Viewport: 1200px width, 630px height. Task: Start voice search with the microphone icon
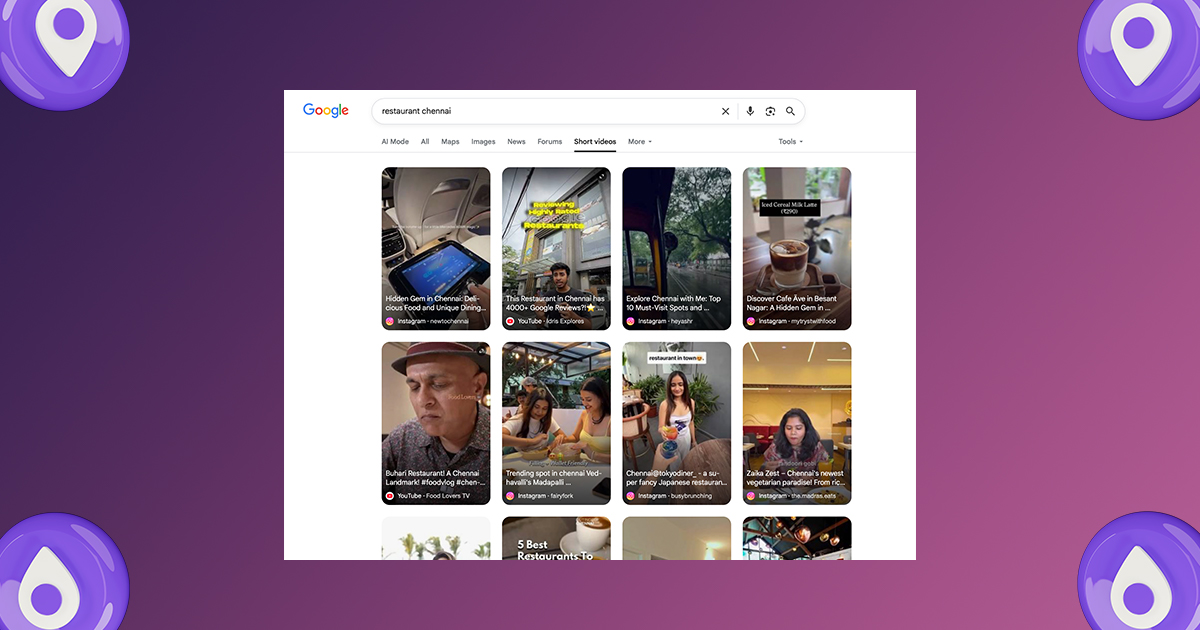pyautogui.click(x=750, y=112)
